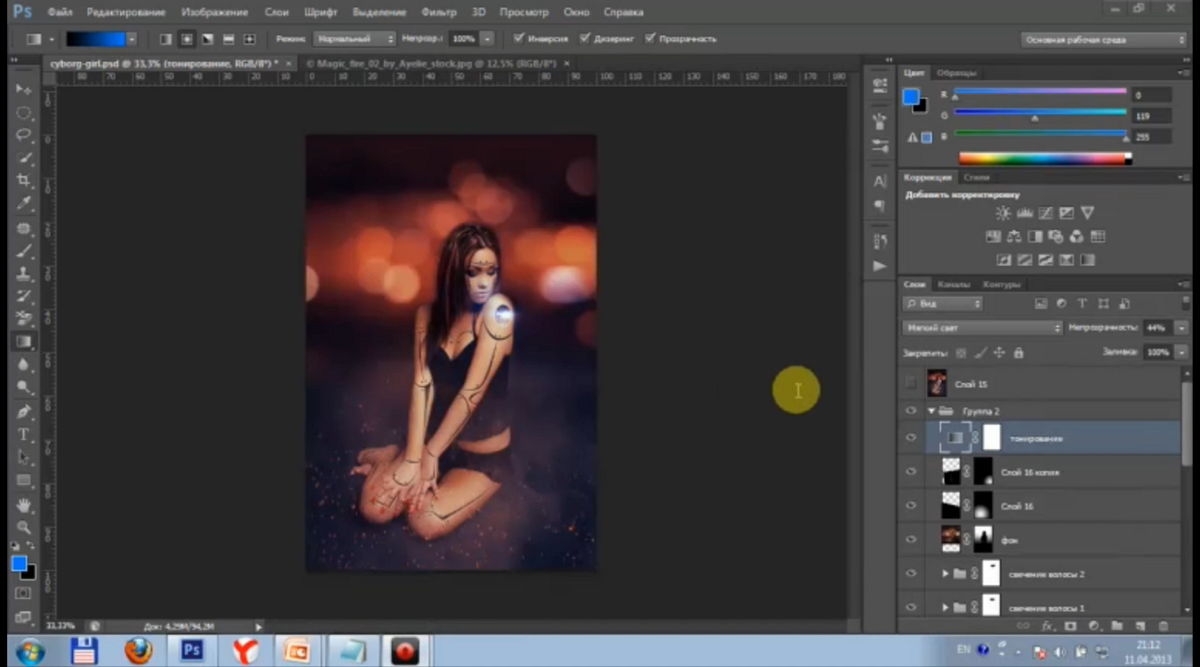Open the Файл menu
Screen dimensions: 1200x667
[x=59, y=12]
